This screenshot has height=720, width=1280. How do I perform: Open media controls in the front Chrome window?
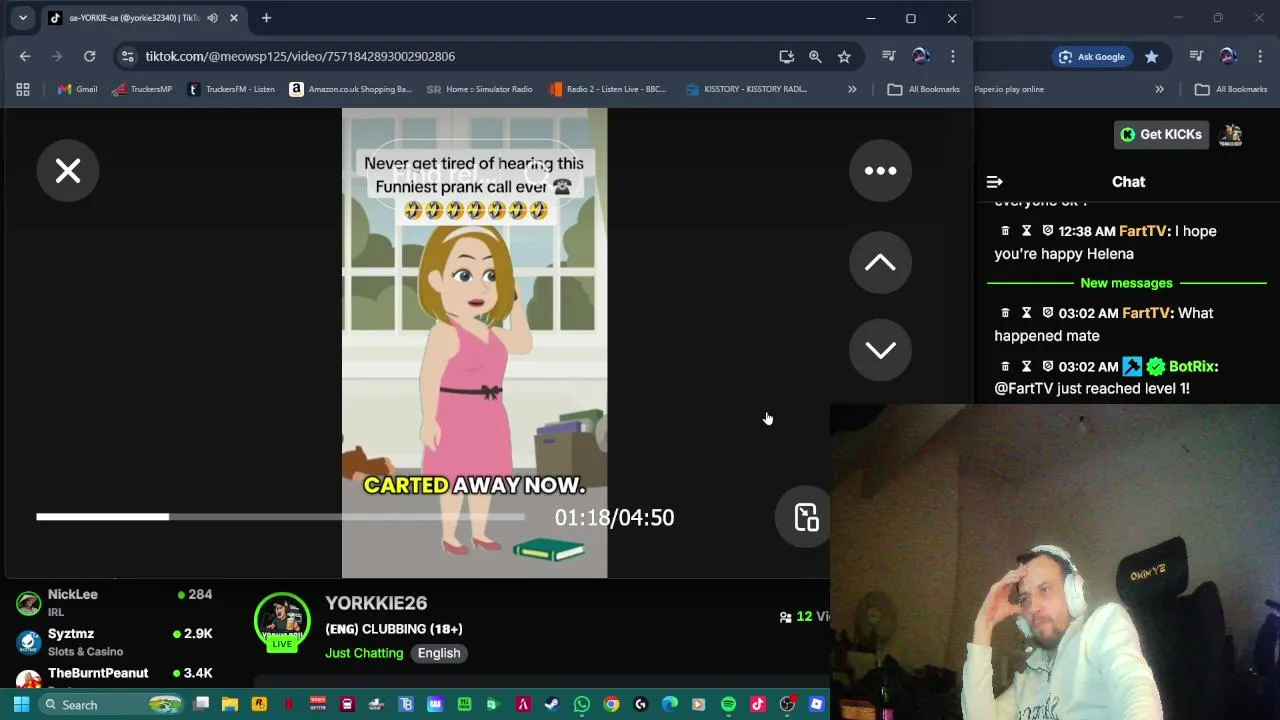click(888, 56)
